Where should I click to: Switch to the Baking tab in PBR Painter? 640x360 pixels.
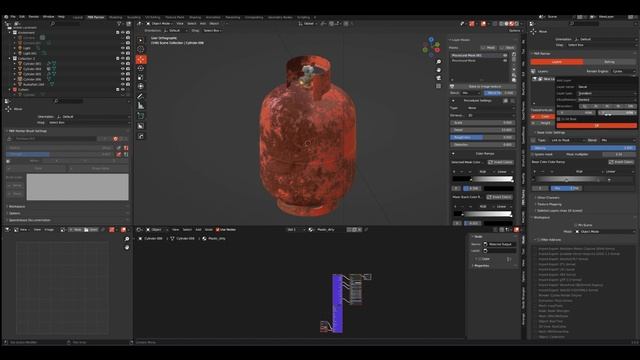[609, 62]
